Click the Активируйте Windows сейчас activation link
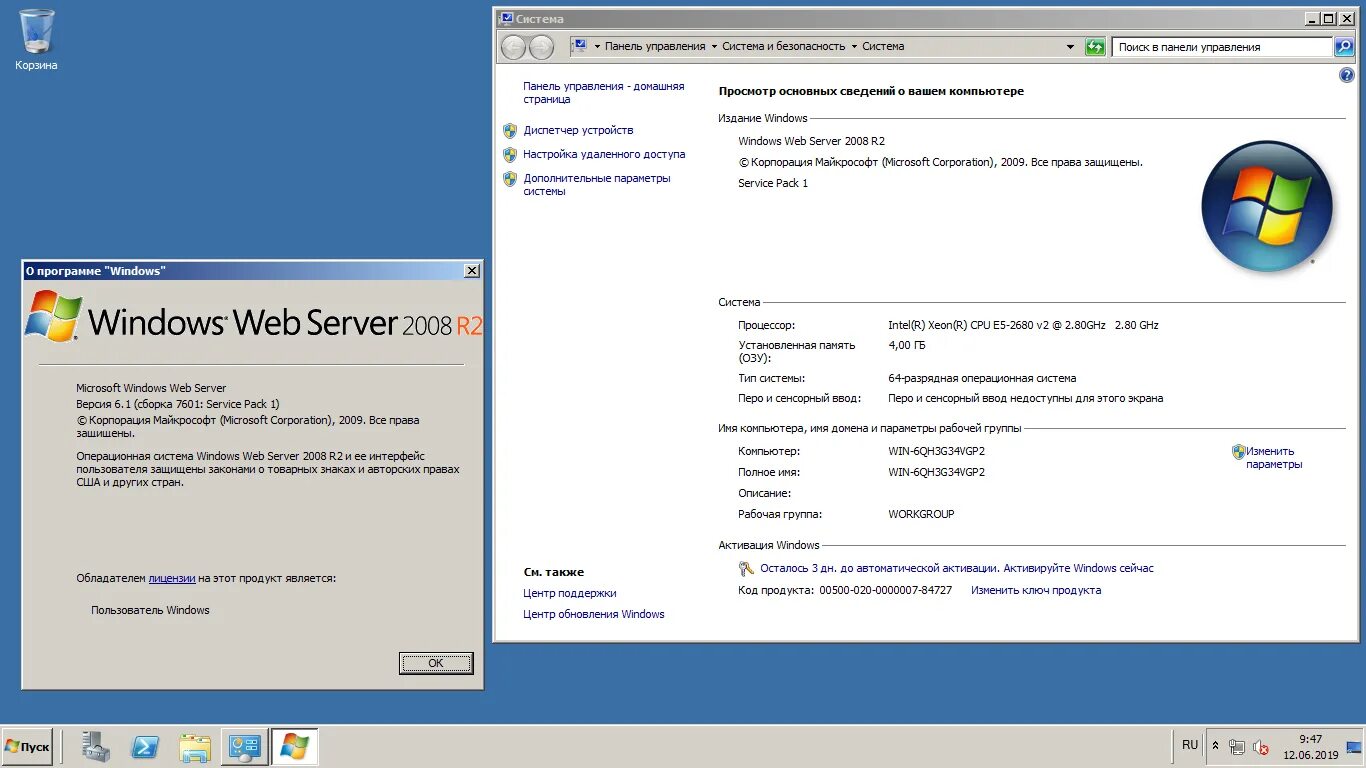Viewport: 1366px width, 768px height. coord(1078,568)
